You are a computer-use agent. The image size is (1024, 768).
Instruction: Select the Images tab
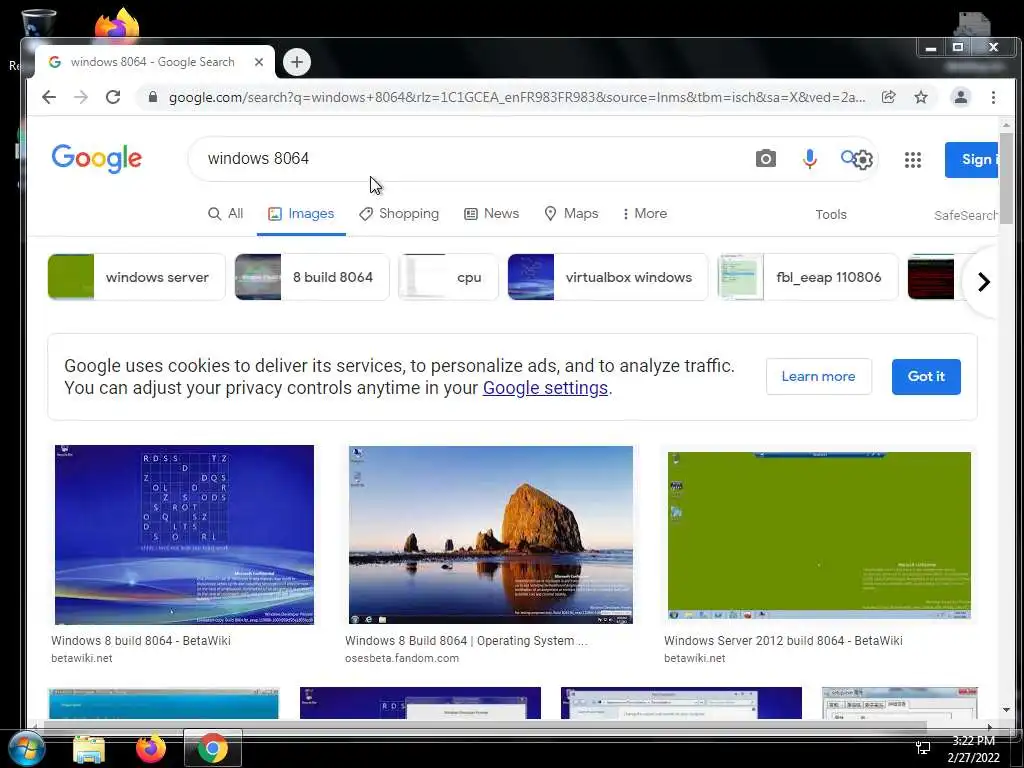(x=301, y=214)
